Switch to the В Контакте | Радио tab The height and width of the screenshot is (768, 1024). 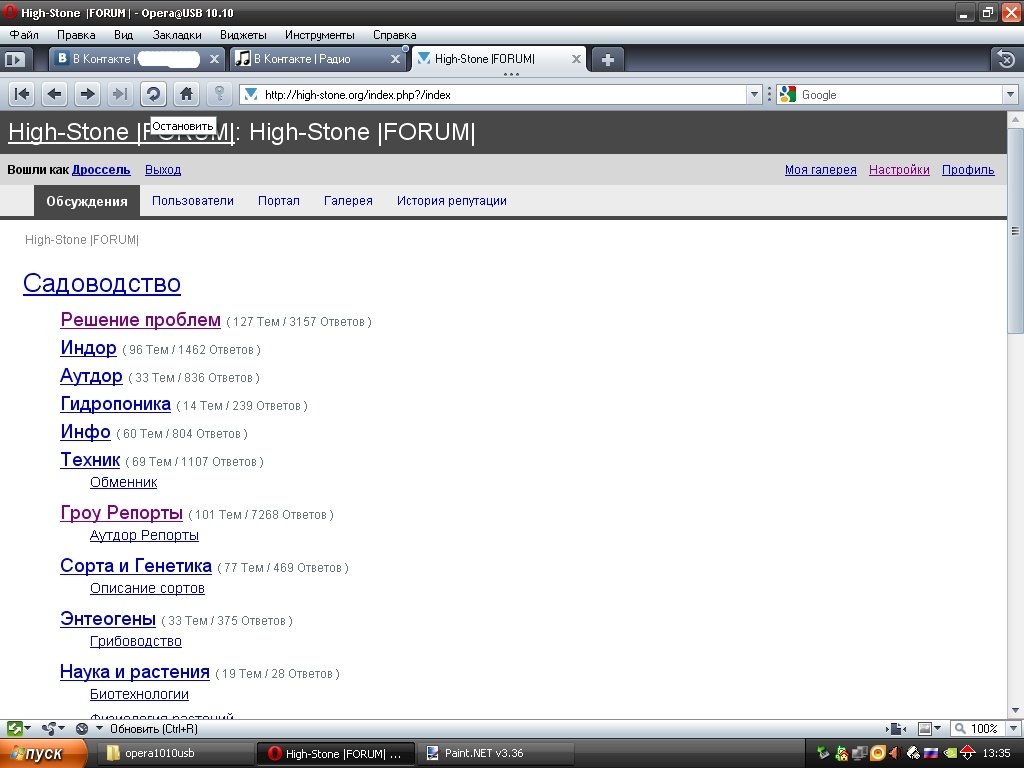[318, 59]
